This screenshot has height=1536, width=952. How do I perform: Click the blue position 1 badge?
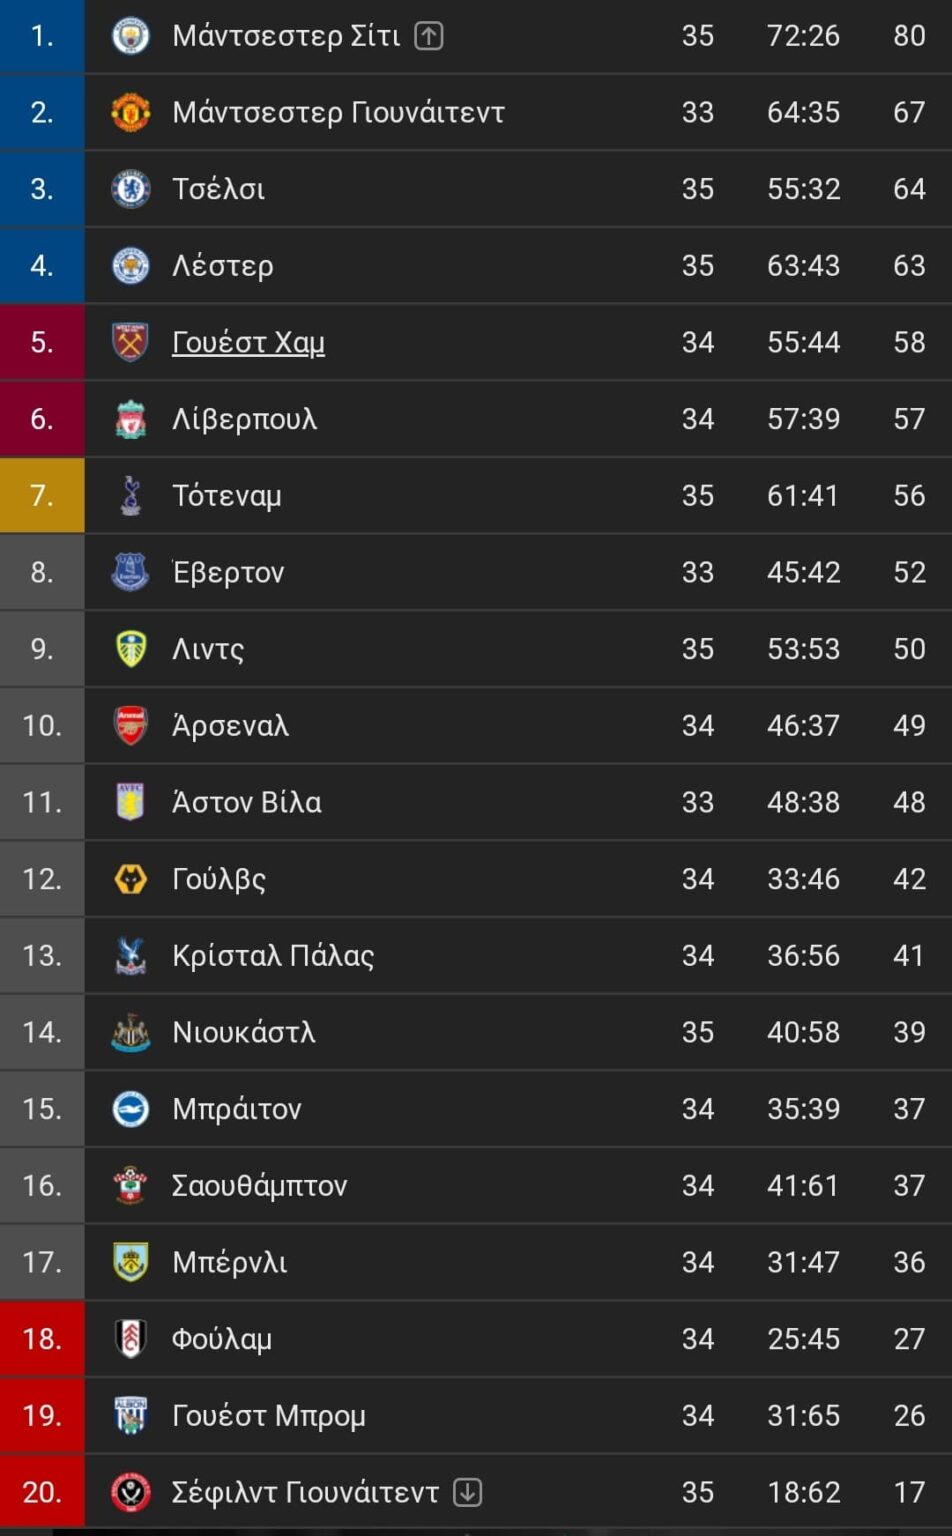[42, 36]
